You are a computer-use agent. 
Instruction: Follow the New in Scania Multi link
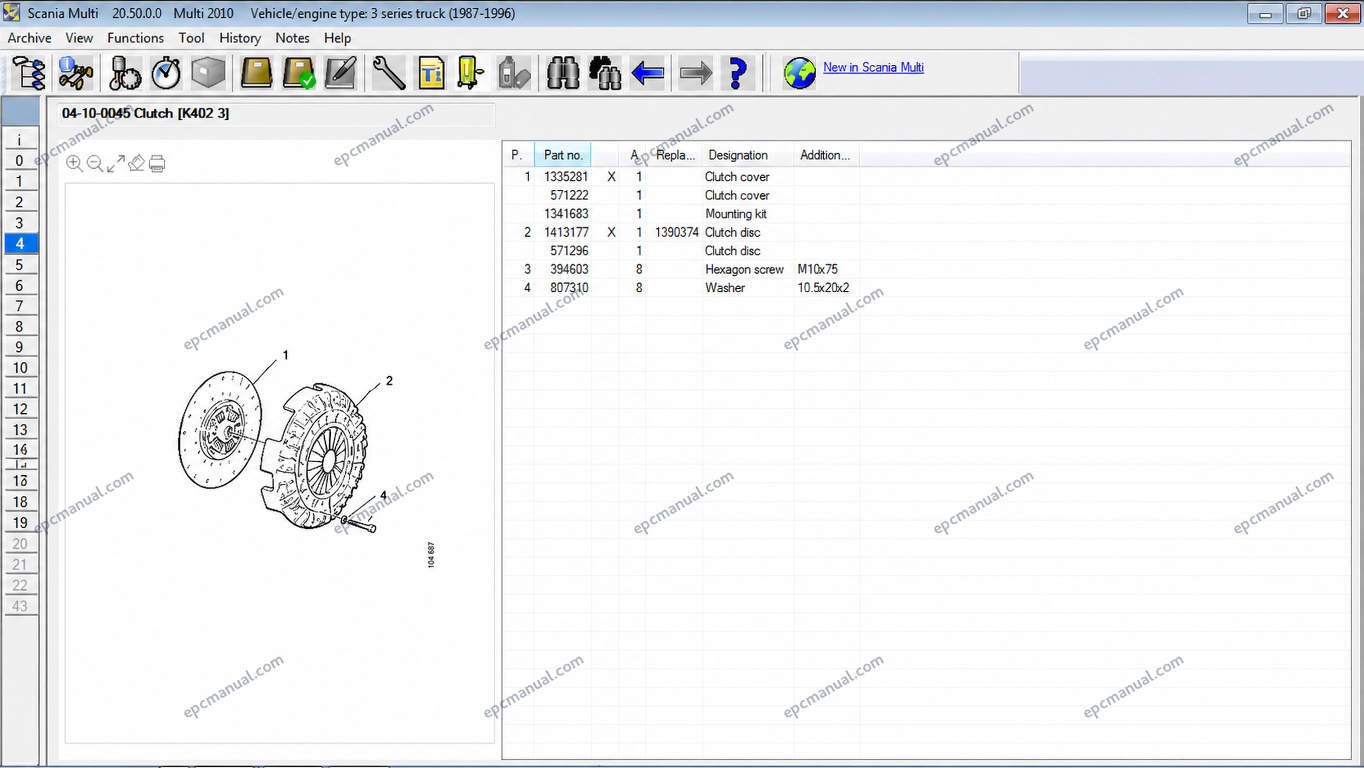pos(873,67)
